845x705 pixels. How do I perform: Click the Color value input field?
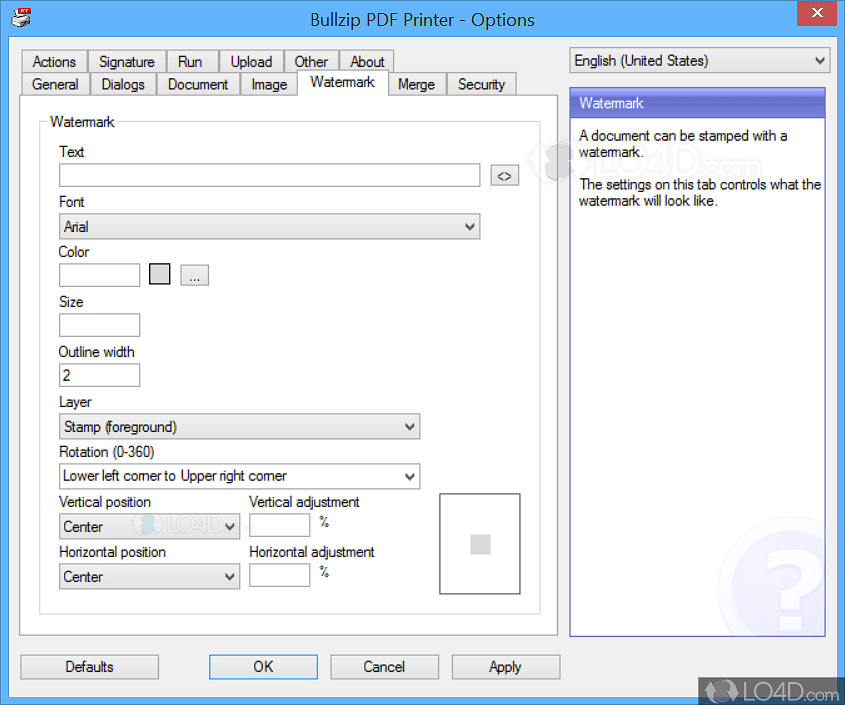tap(99, 275)
